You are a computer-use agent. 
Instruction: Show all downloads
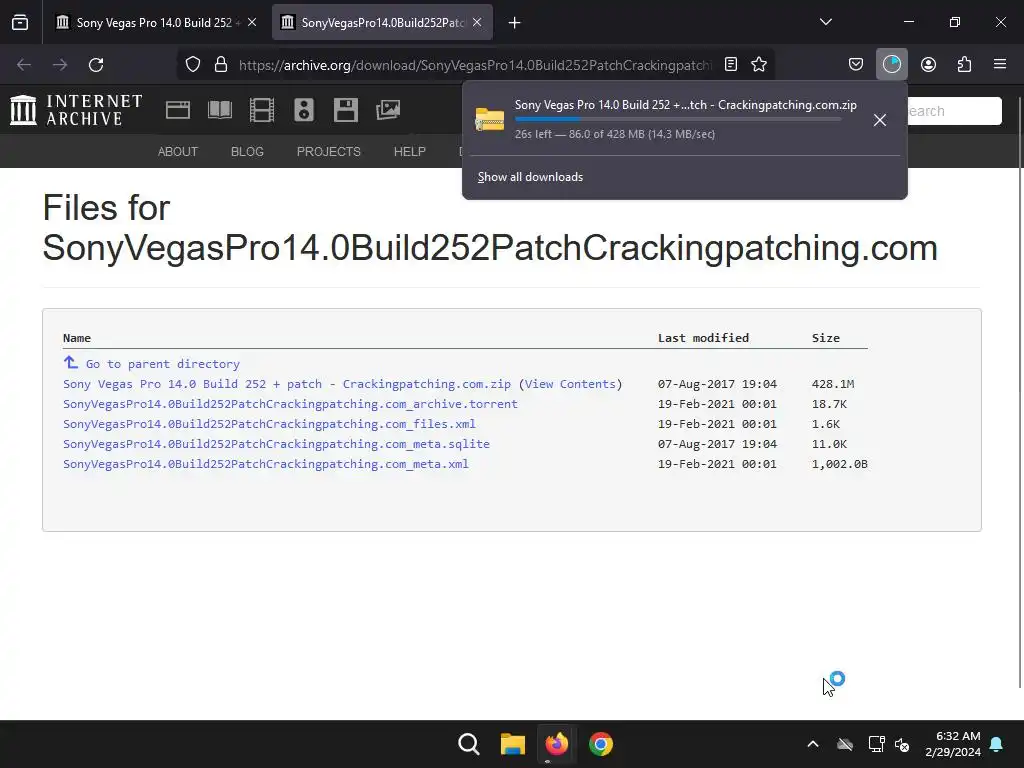click(x=530, y=177)
